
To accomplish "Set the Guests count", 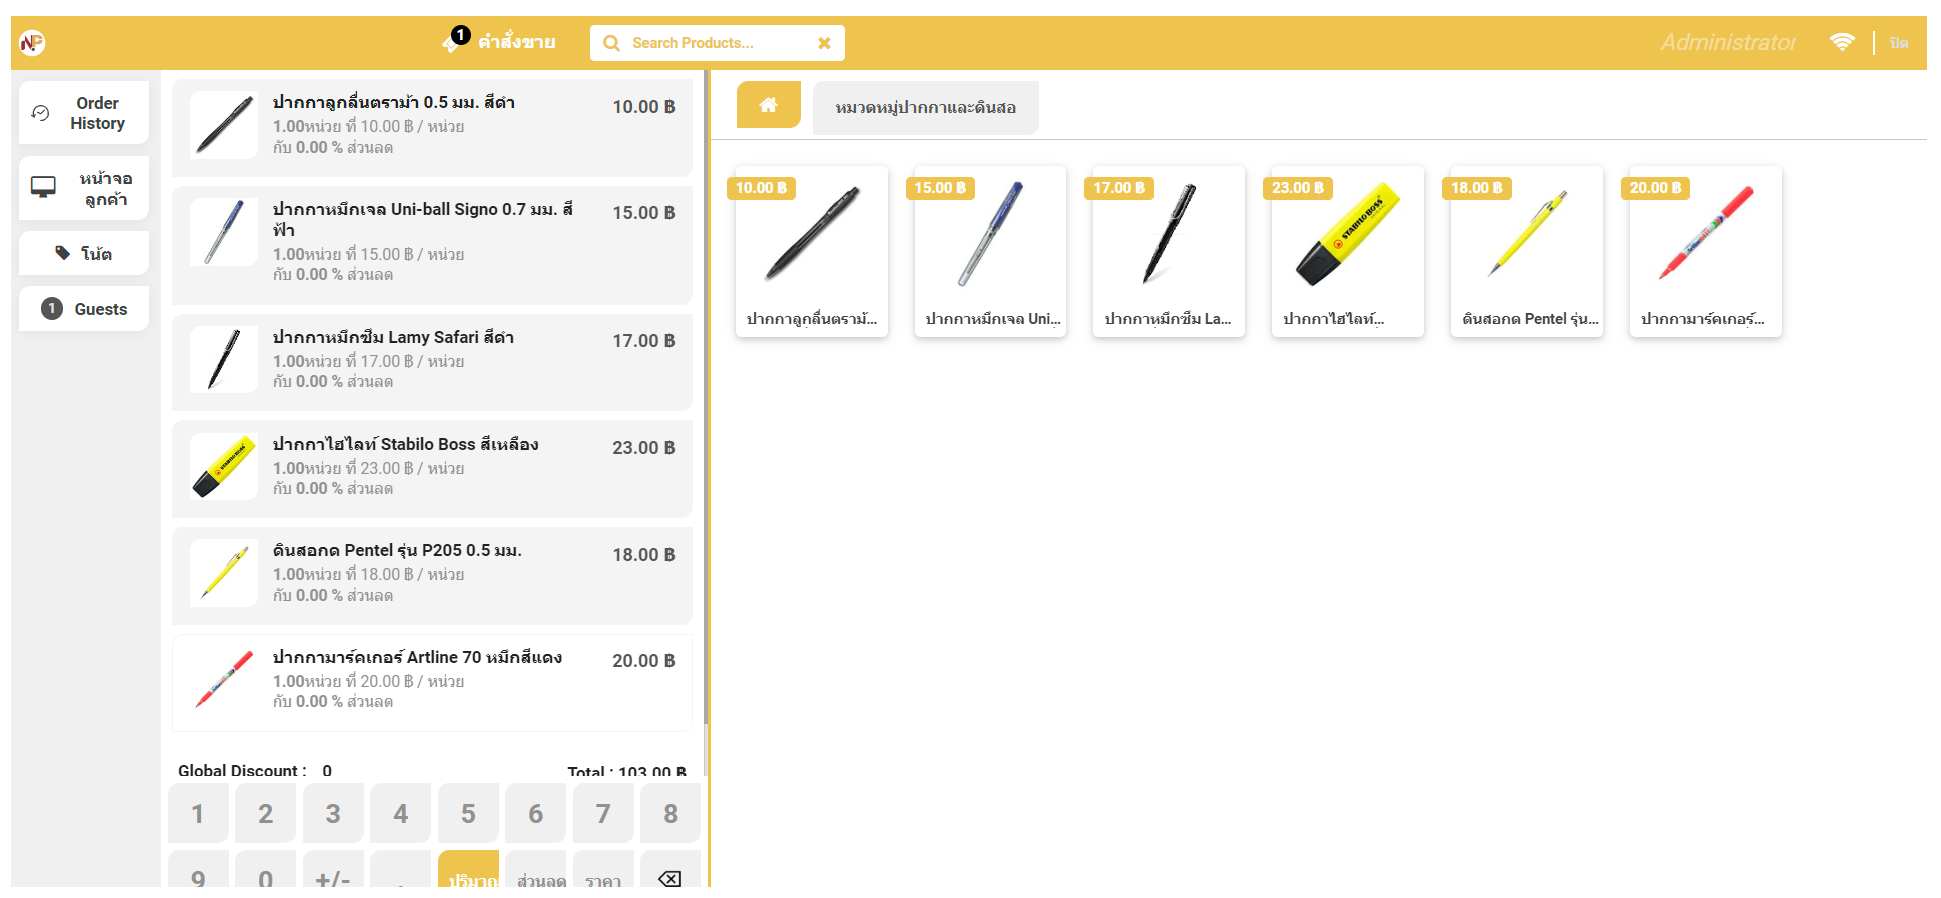I will click(x=84, y=308).
